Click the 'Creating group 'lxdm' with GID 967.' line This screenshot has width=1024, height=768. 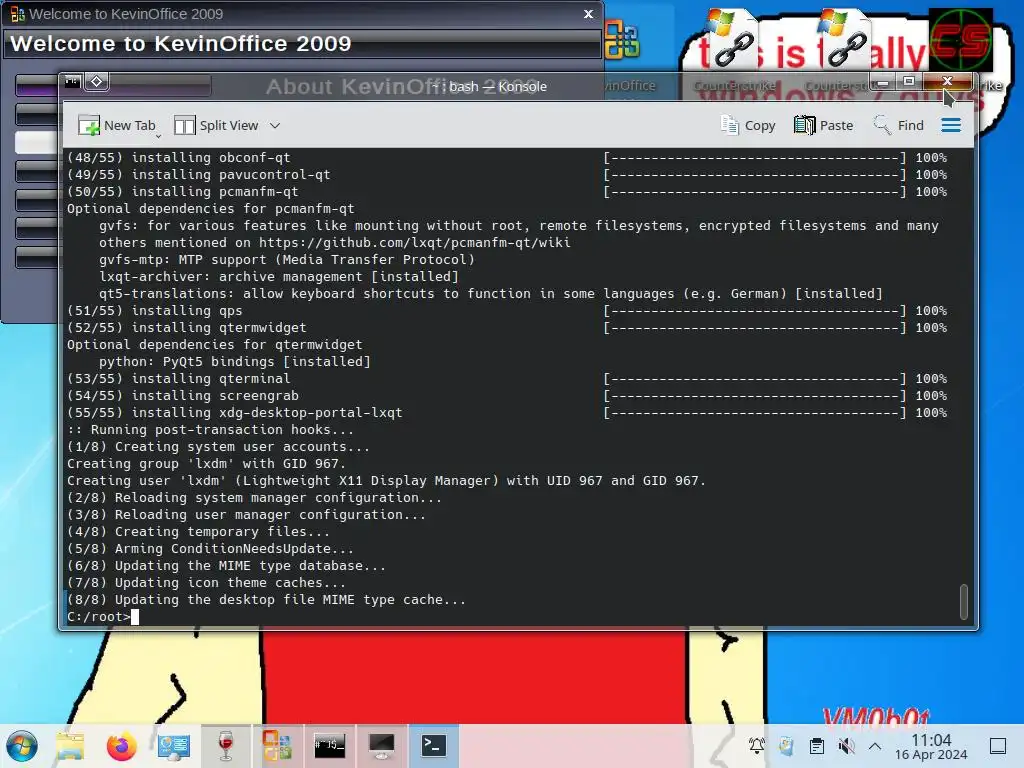[206, 464]
